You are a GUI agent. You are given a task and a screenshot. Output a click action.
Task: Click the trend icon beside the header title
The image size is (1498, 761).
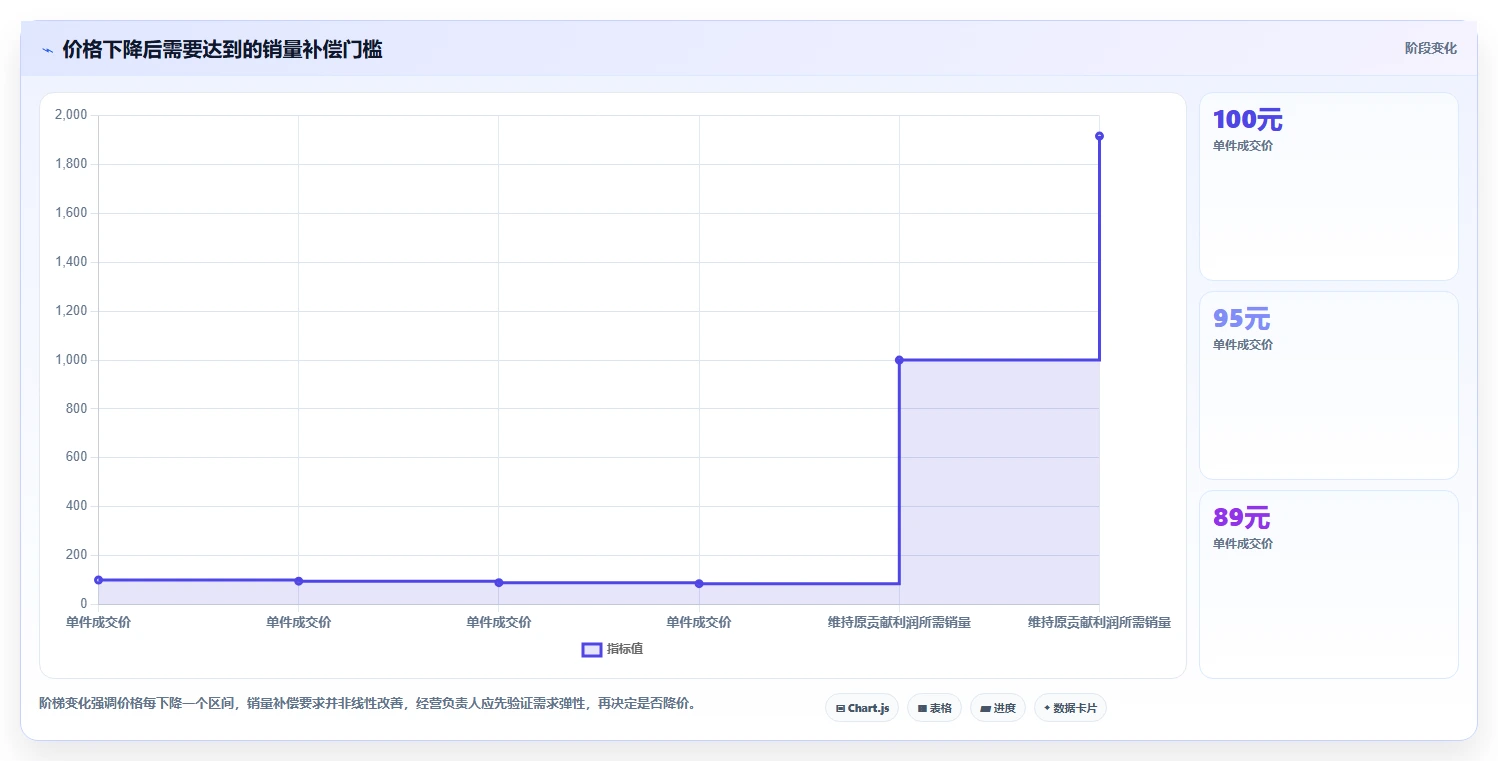tap(47, 50)
